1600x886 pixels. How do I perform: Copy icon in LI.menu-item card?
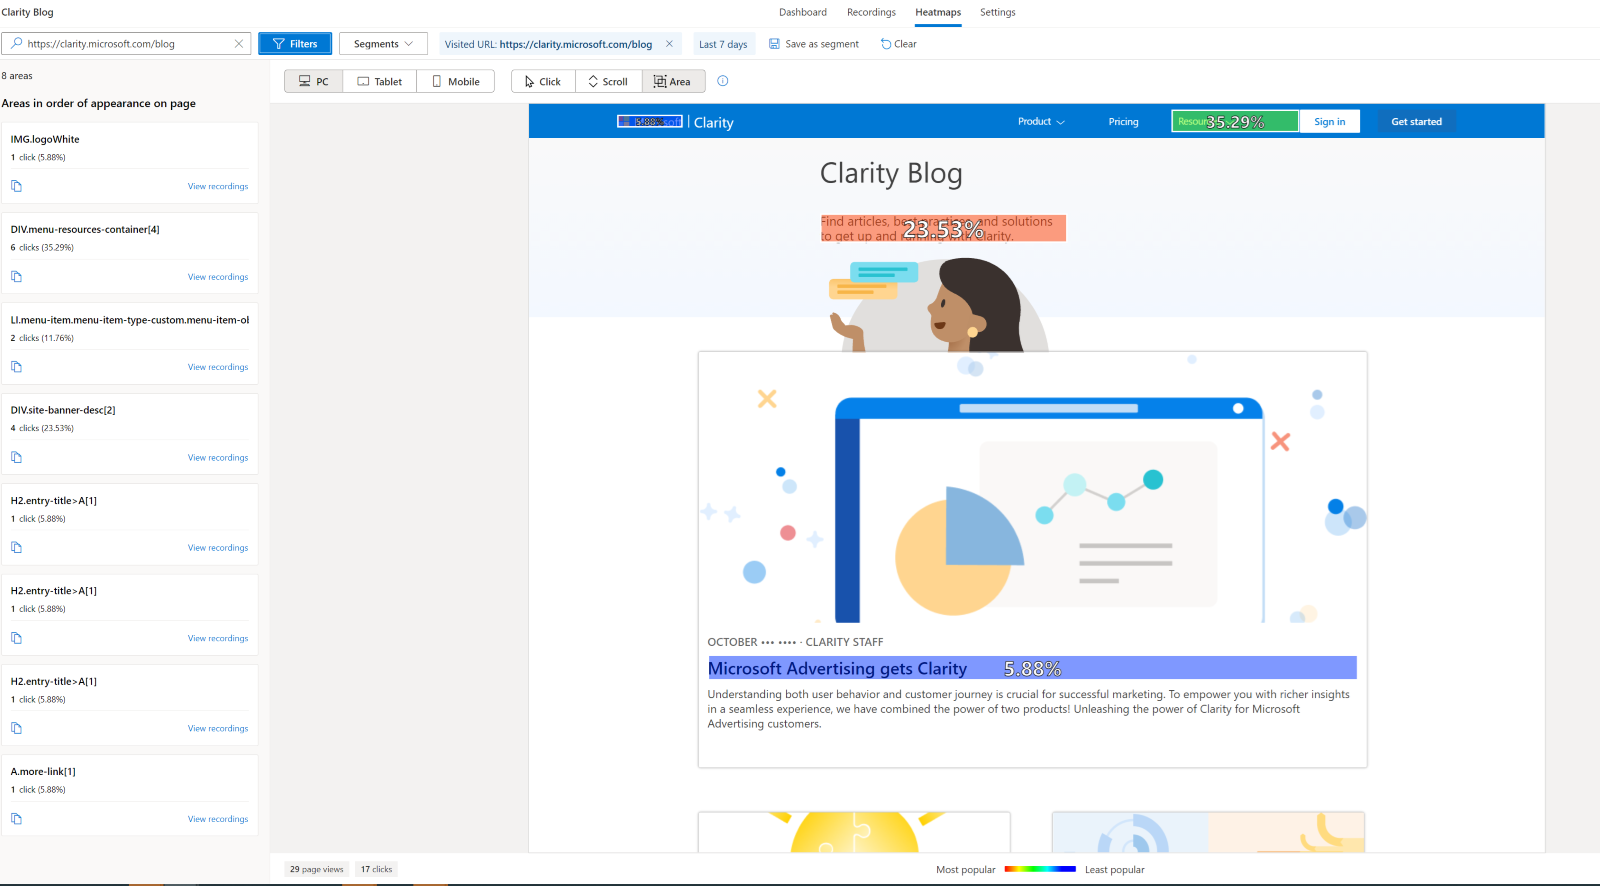point(16,366)
